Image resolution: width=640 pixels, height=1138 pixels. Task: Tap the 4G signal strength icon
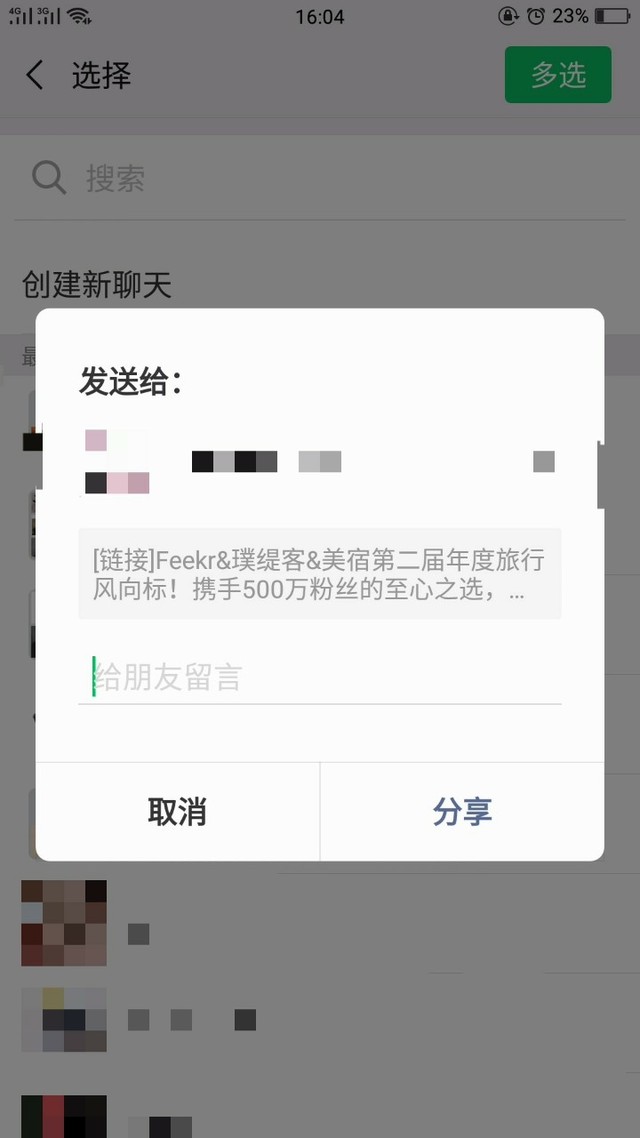(x=21, y=15)
